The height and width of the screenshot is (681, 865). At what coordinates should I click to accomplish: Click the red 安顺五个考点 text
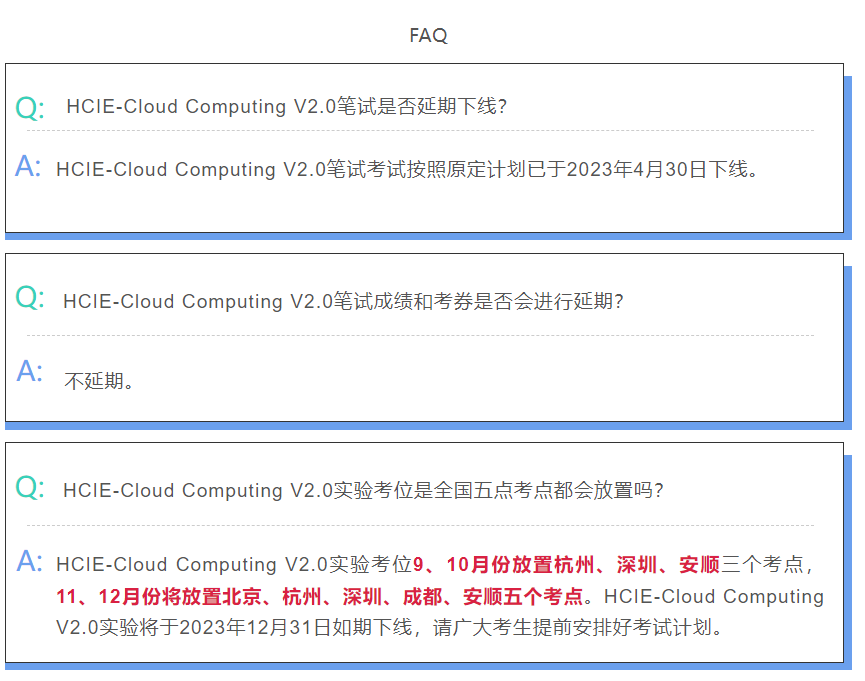click(523, 597)
